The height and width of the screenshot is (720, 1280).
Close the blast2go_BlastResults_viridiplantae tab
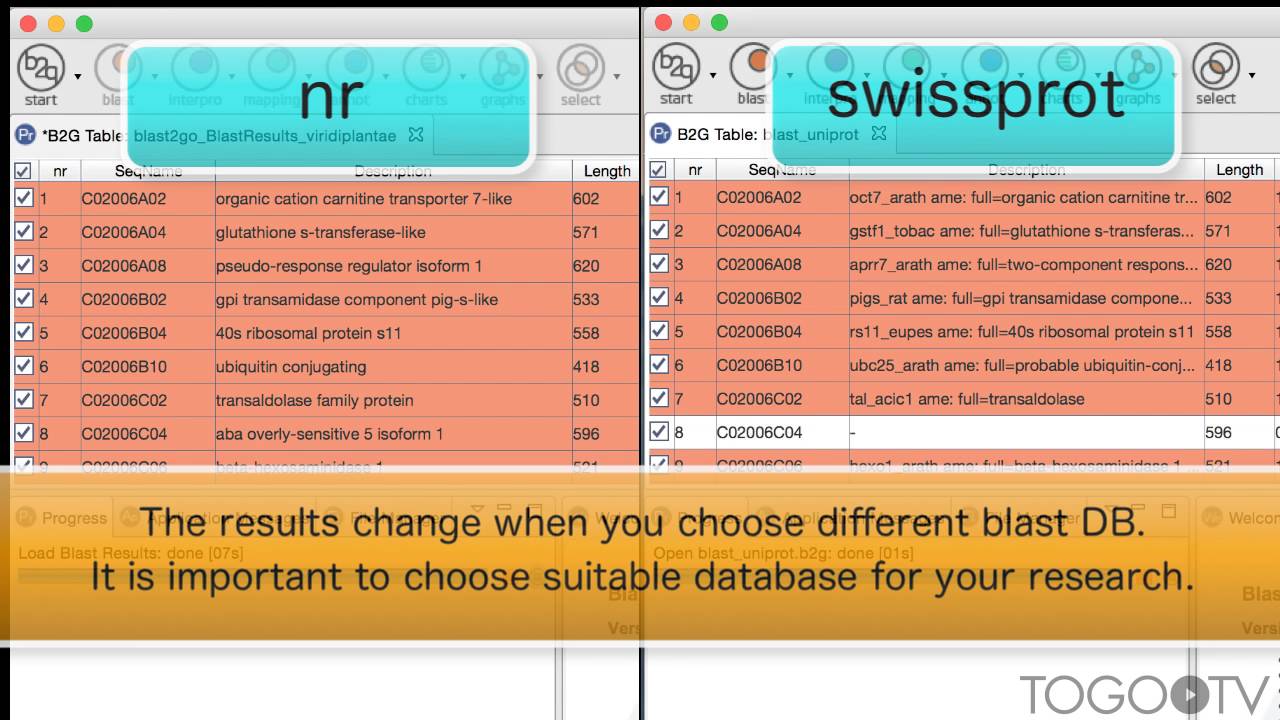coord(416,134)
